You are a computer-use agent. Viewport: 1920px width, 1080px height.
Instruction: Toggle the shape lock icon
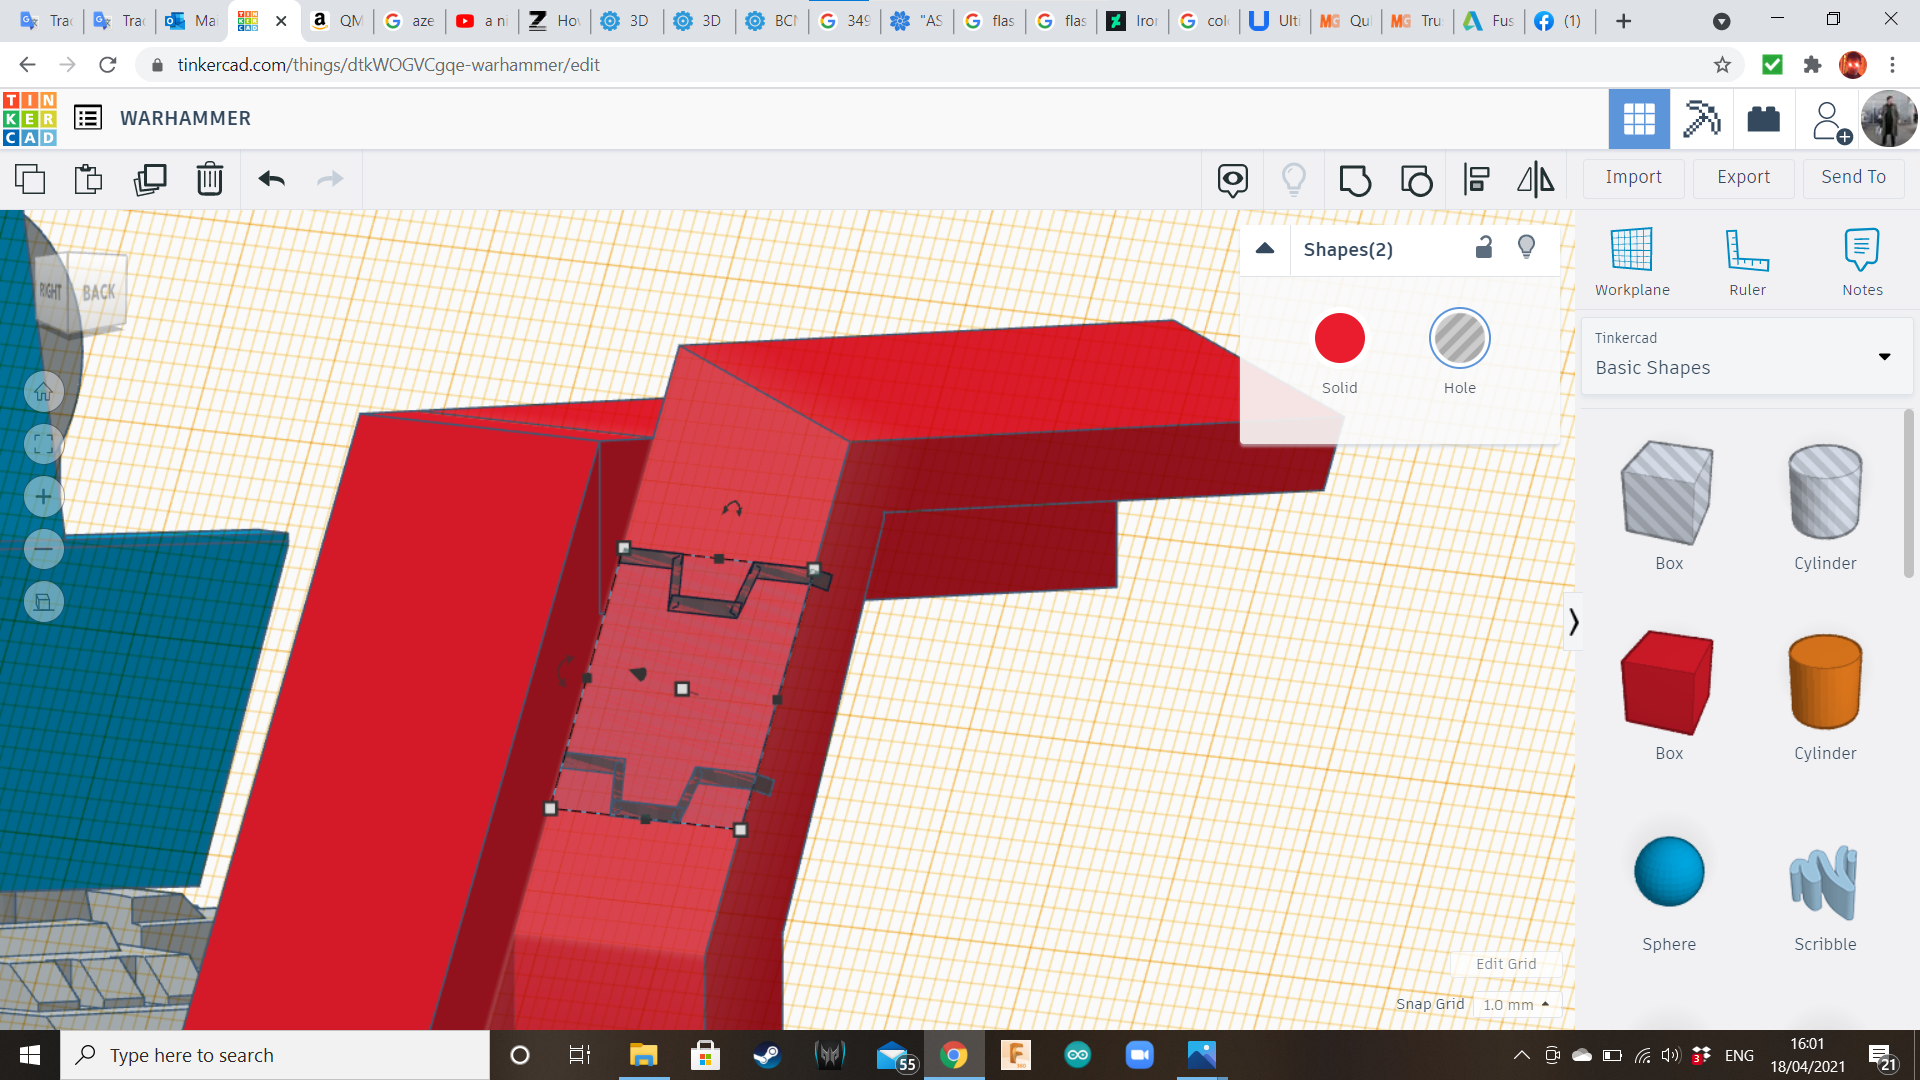pos(1484,248)
